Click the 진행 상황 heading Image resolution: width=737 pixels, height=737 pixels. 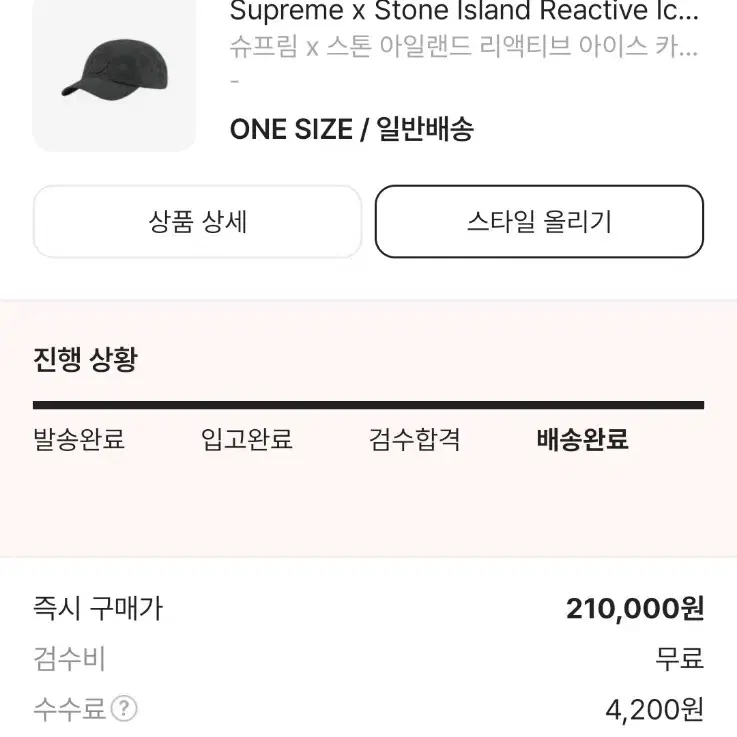[x=86, y=360]
